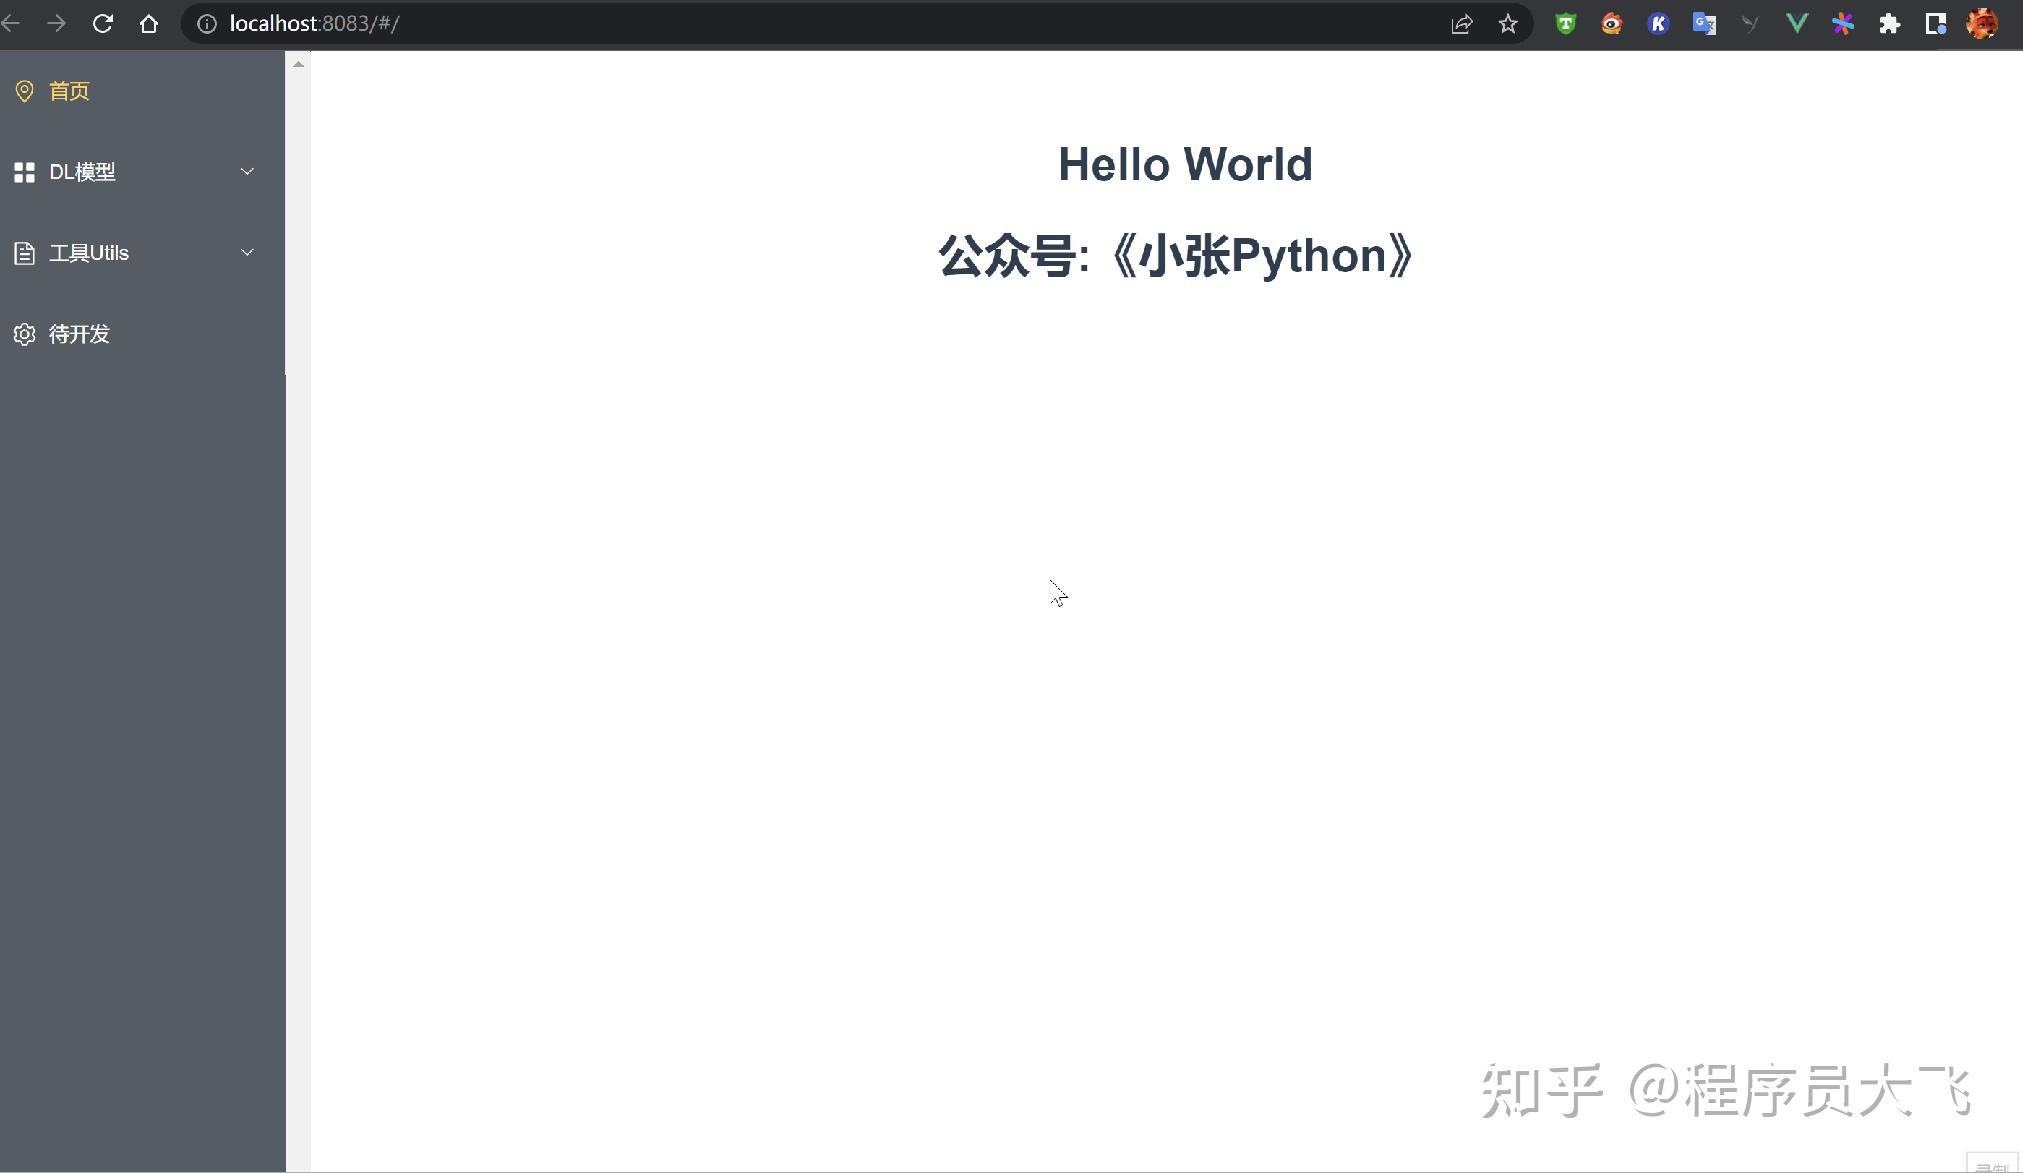
Task: Click the browser share icon in toolbar
Action: [x=1462, y=22]
